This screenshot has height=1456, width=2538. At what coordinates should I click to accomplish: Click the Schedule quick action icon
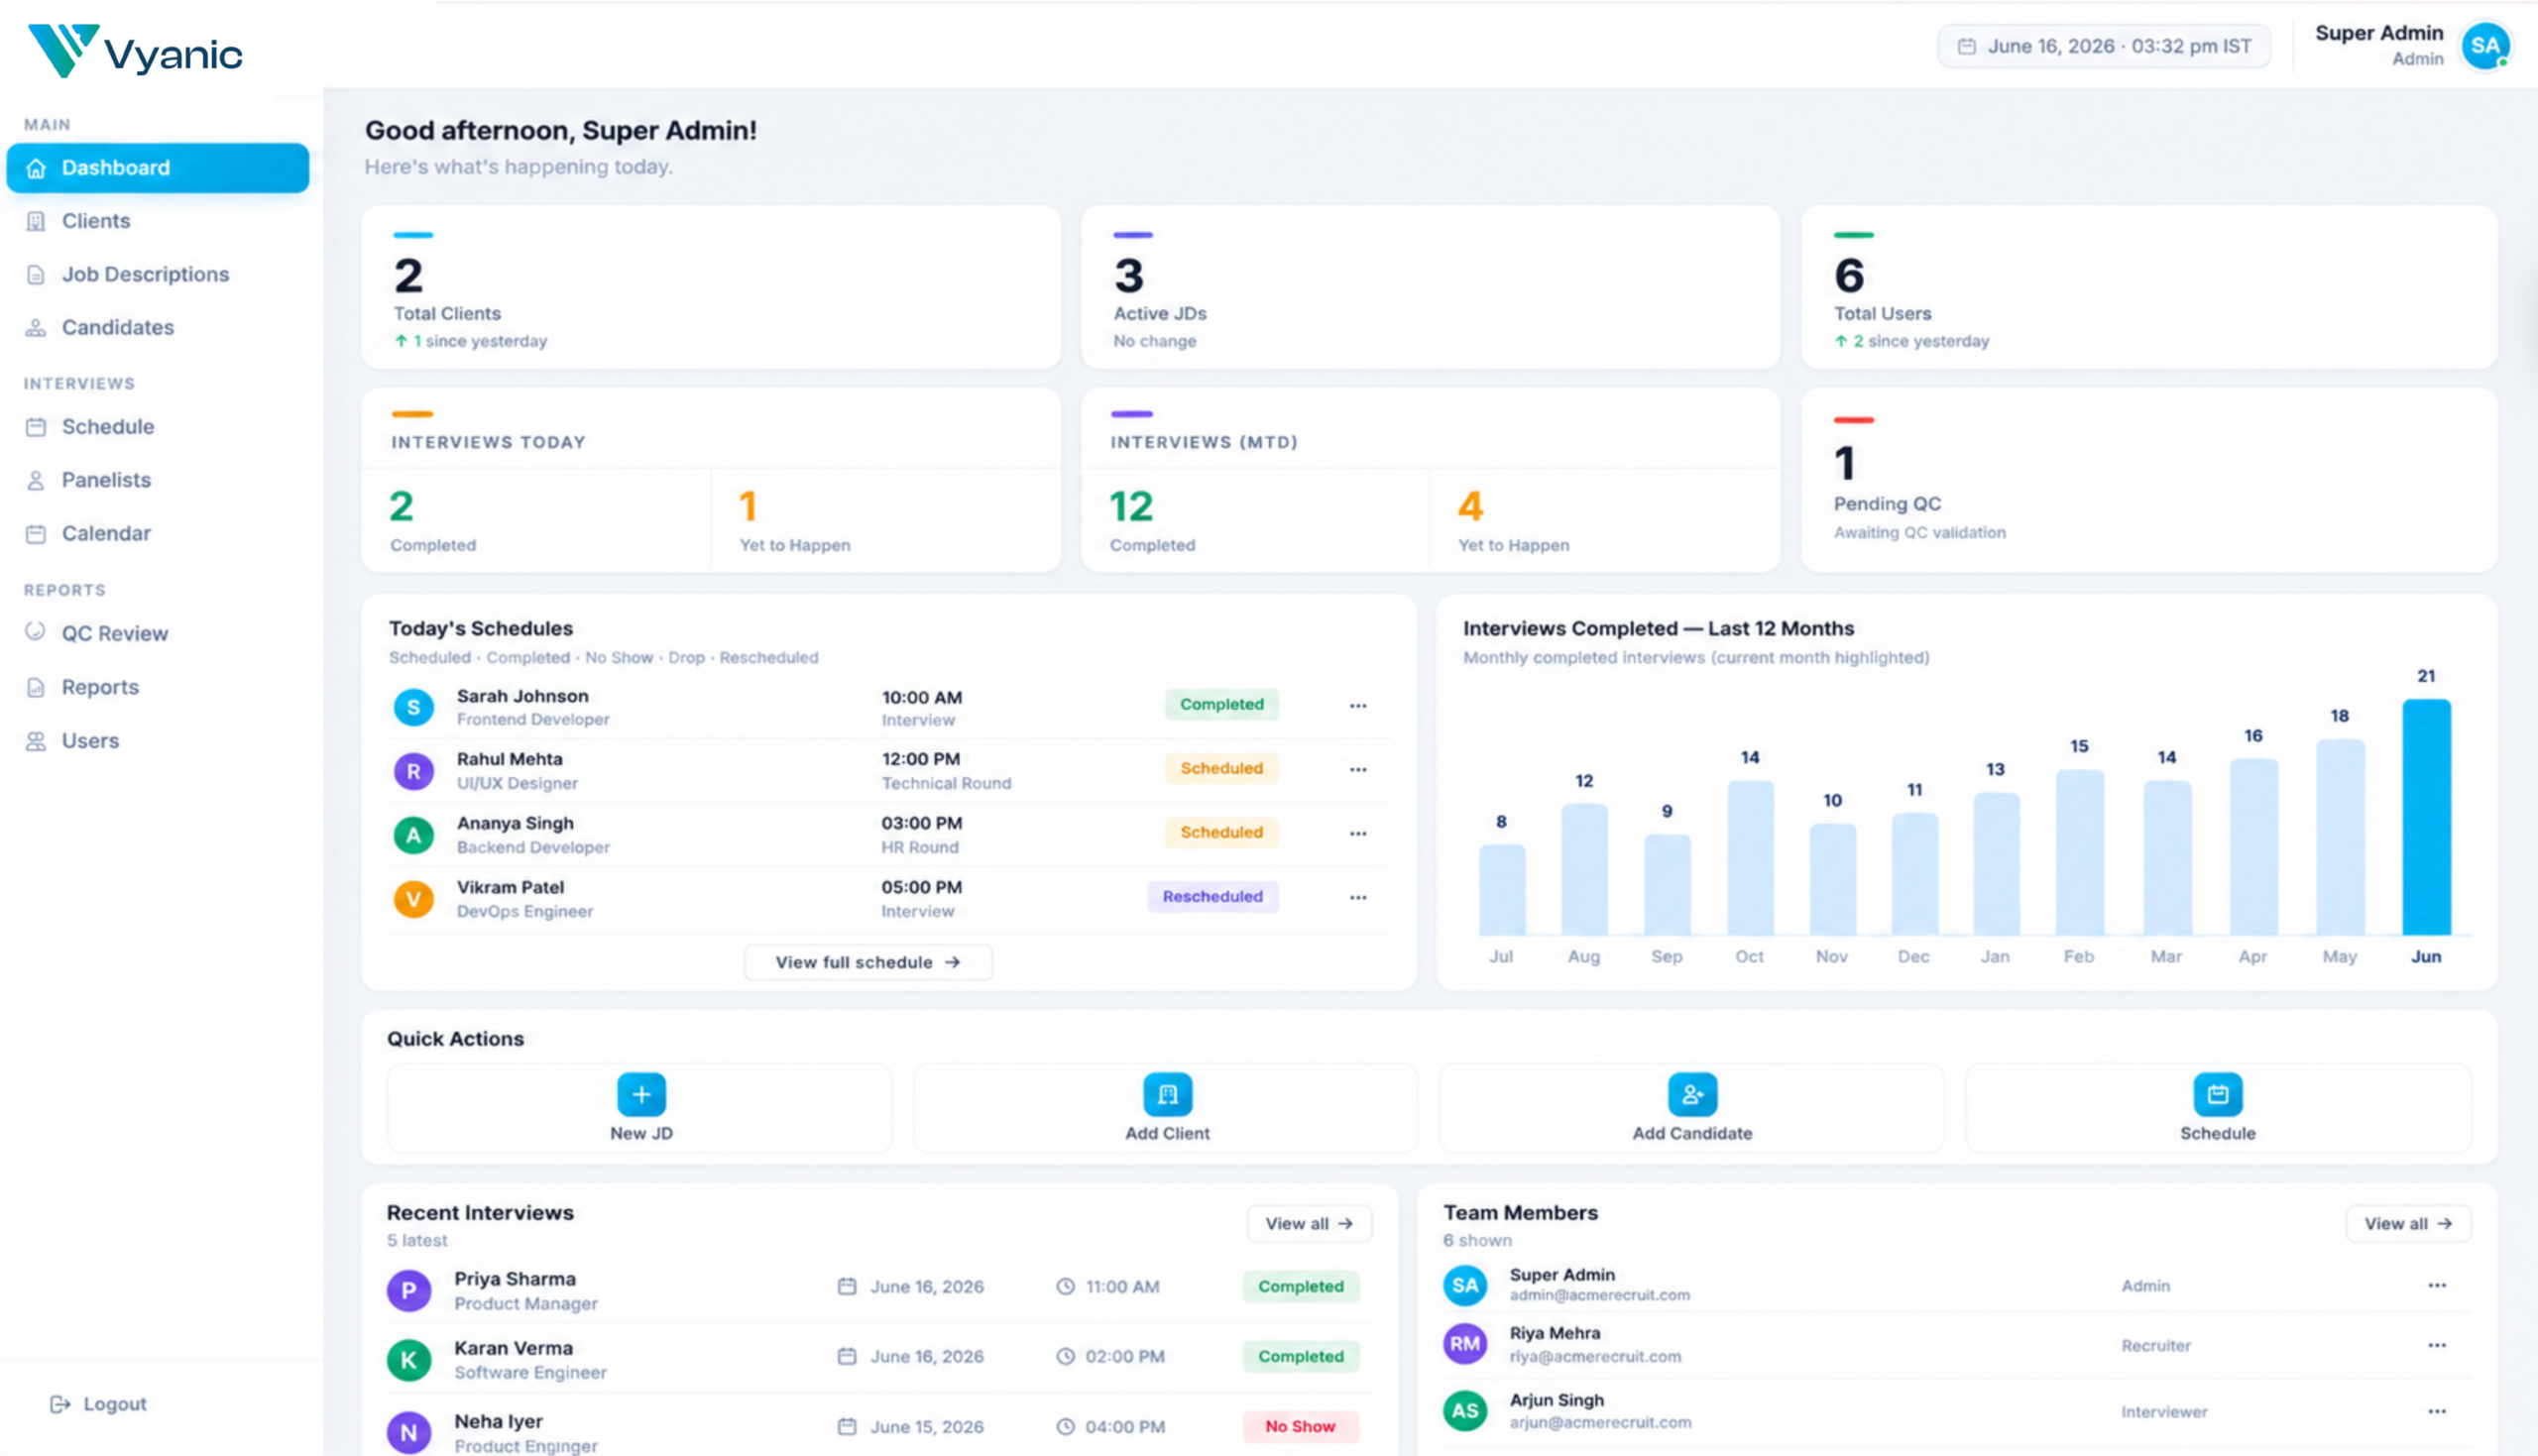[2217, 1095]
